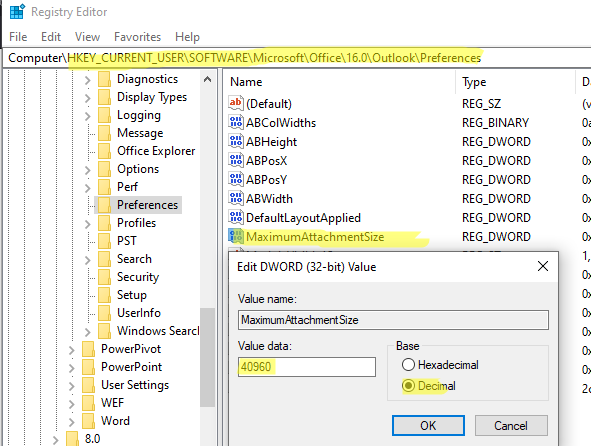The image size is (591, 446).
Task: Open the Favorites menu
Action: (138, 37)
